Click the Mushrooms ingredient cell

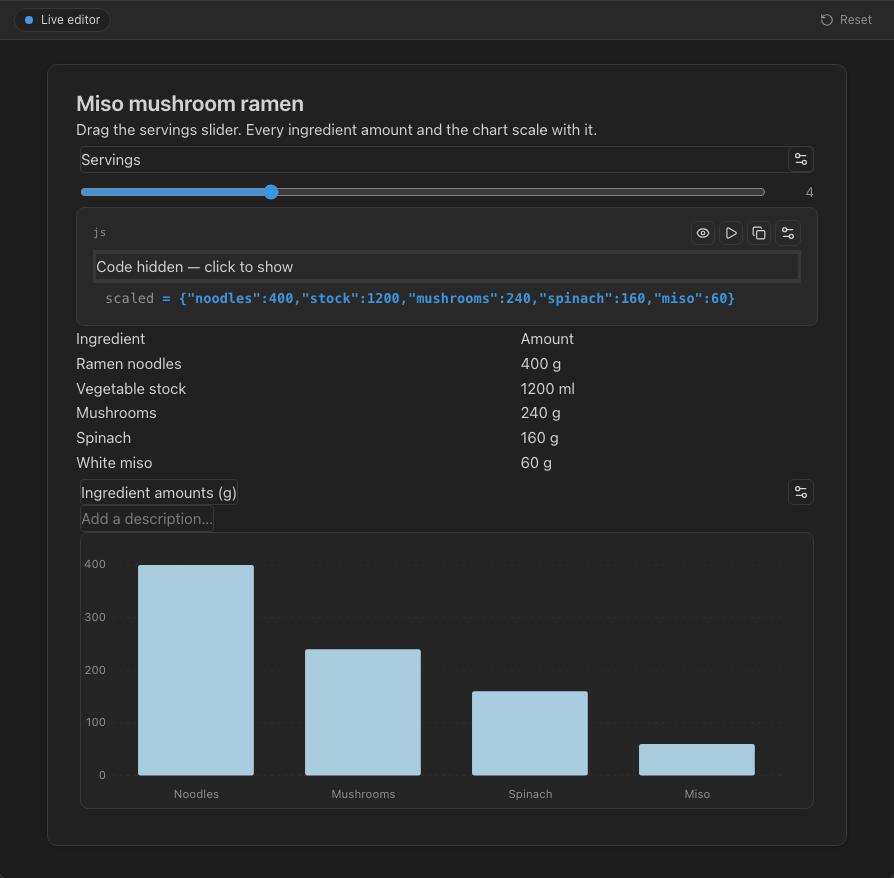[x=116, y=413]
